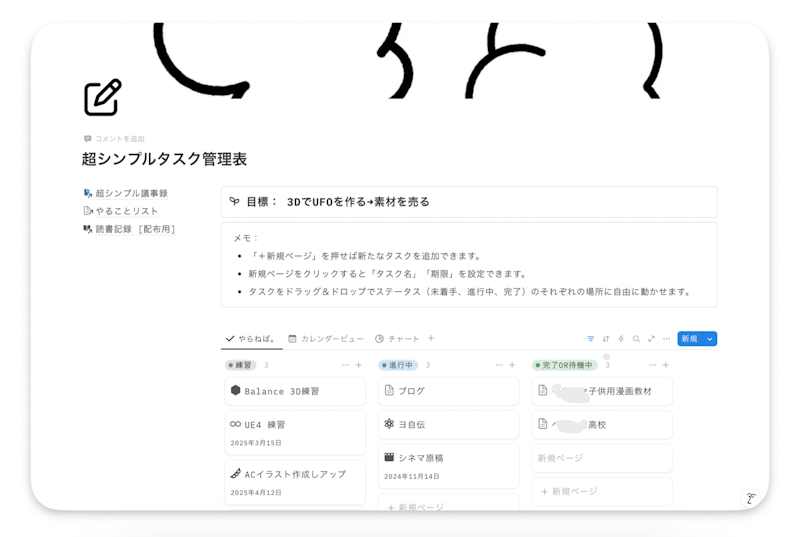Click the 進行中 group label
The width and height of the screenshot is (800, 537).
[398, 365]
